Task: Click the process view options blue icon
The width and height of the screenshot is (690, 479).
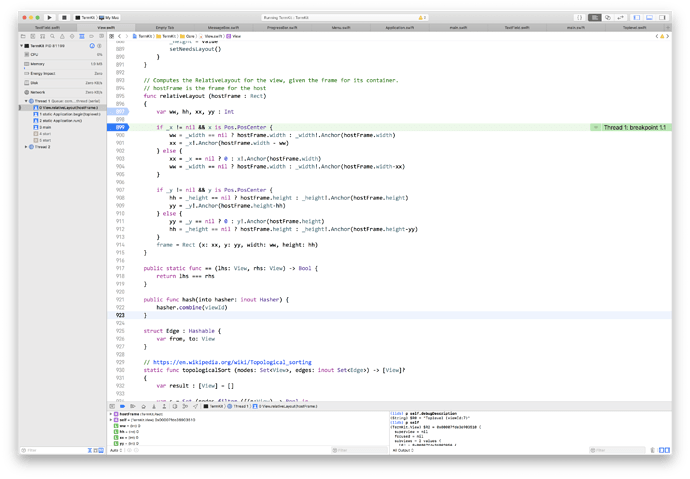Action: tap(92, 46)
